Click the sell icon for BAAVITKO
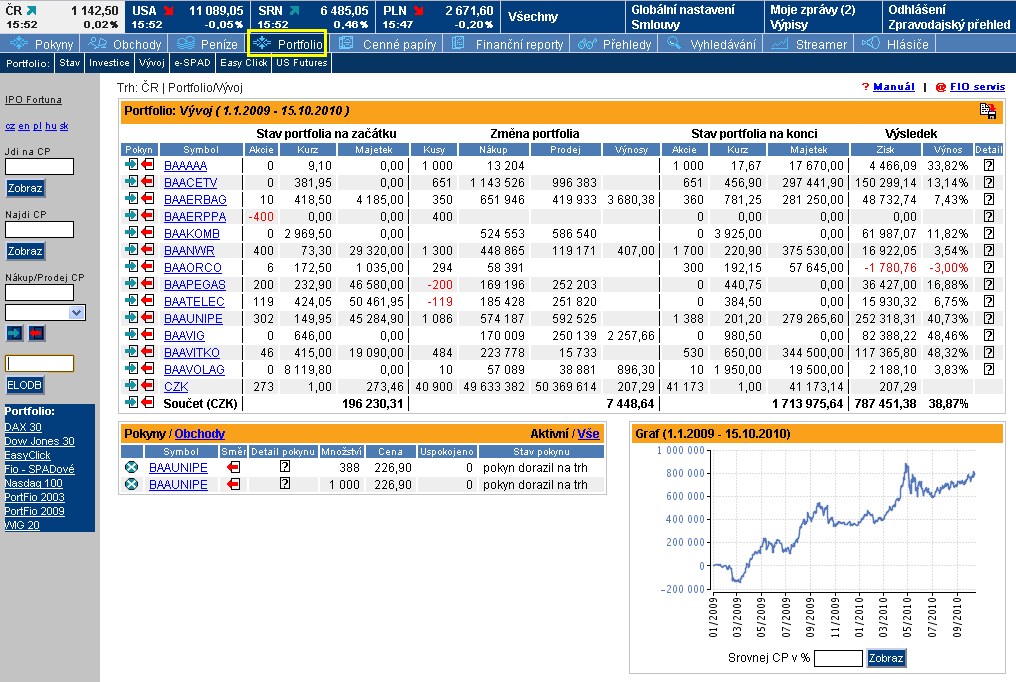Image resolution: width=1016 pixels, height=682 pixels. 148,352
